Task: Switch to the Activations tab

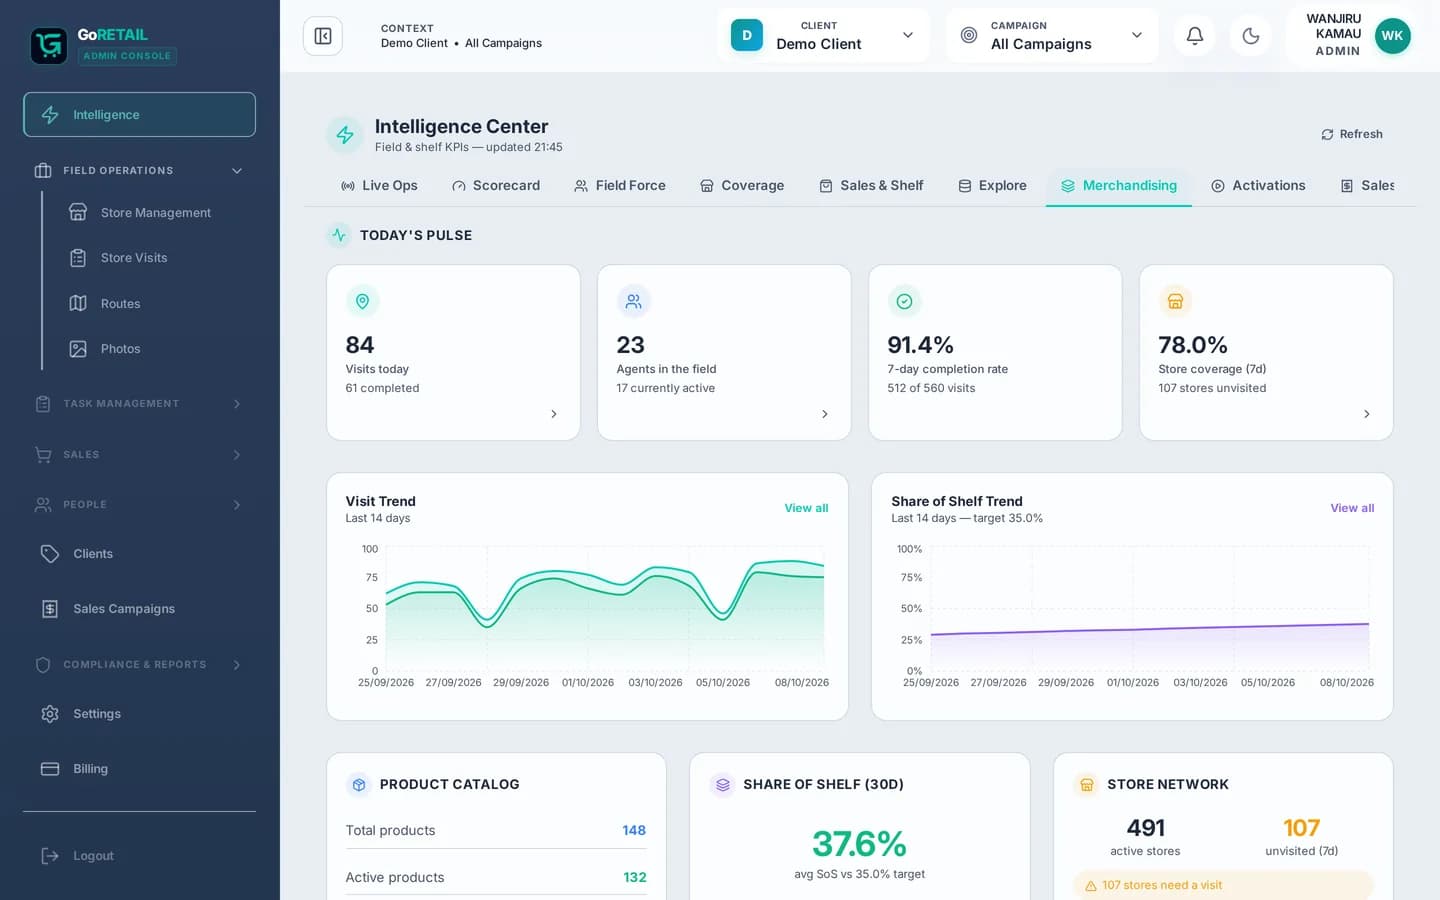Action: [x=1258, y=186]
